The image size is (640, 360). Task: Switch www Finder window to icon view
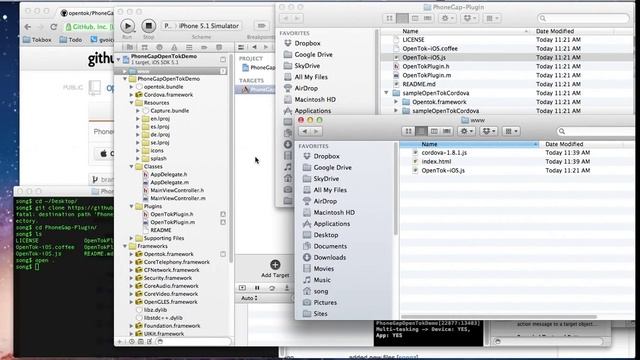(x=408, y=131)
